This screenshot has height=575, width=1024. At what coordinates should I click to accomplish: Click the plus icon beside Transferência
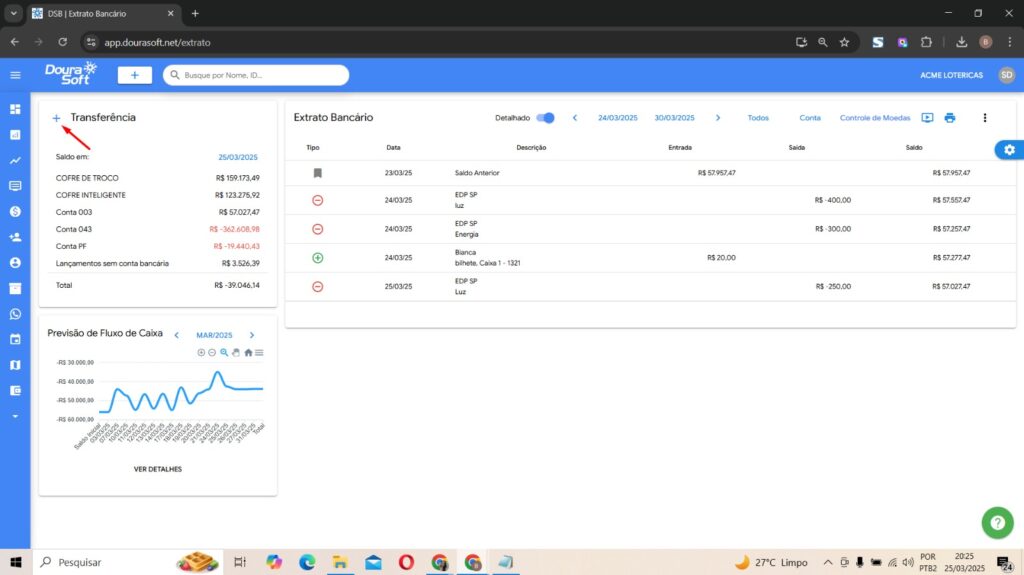point(56,118)
